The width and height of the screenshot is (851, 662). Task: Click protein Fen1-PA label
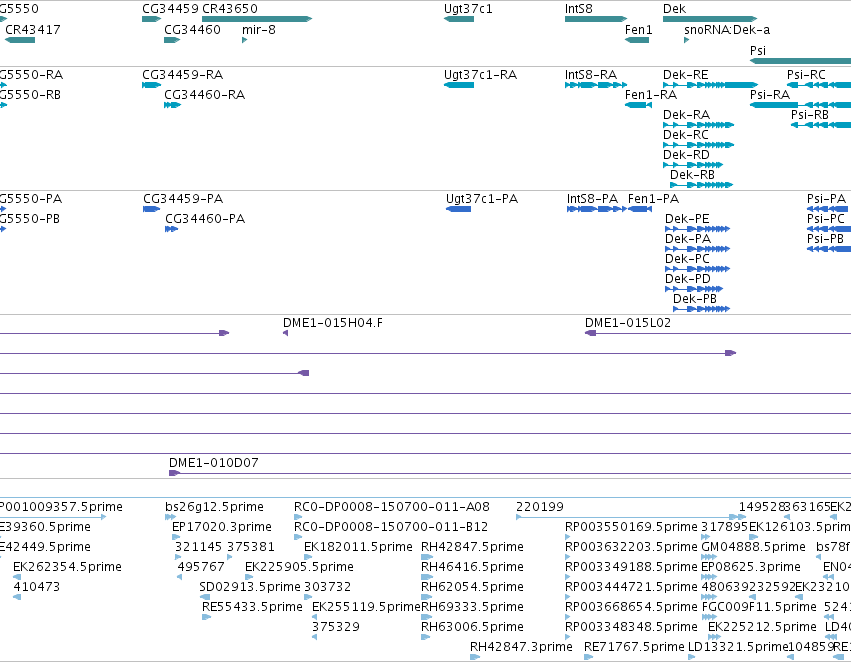[653, 199]
